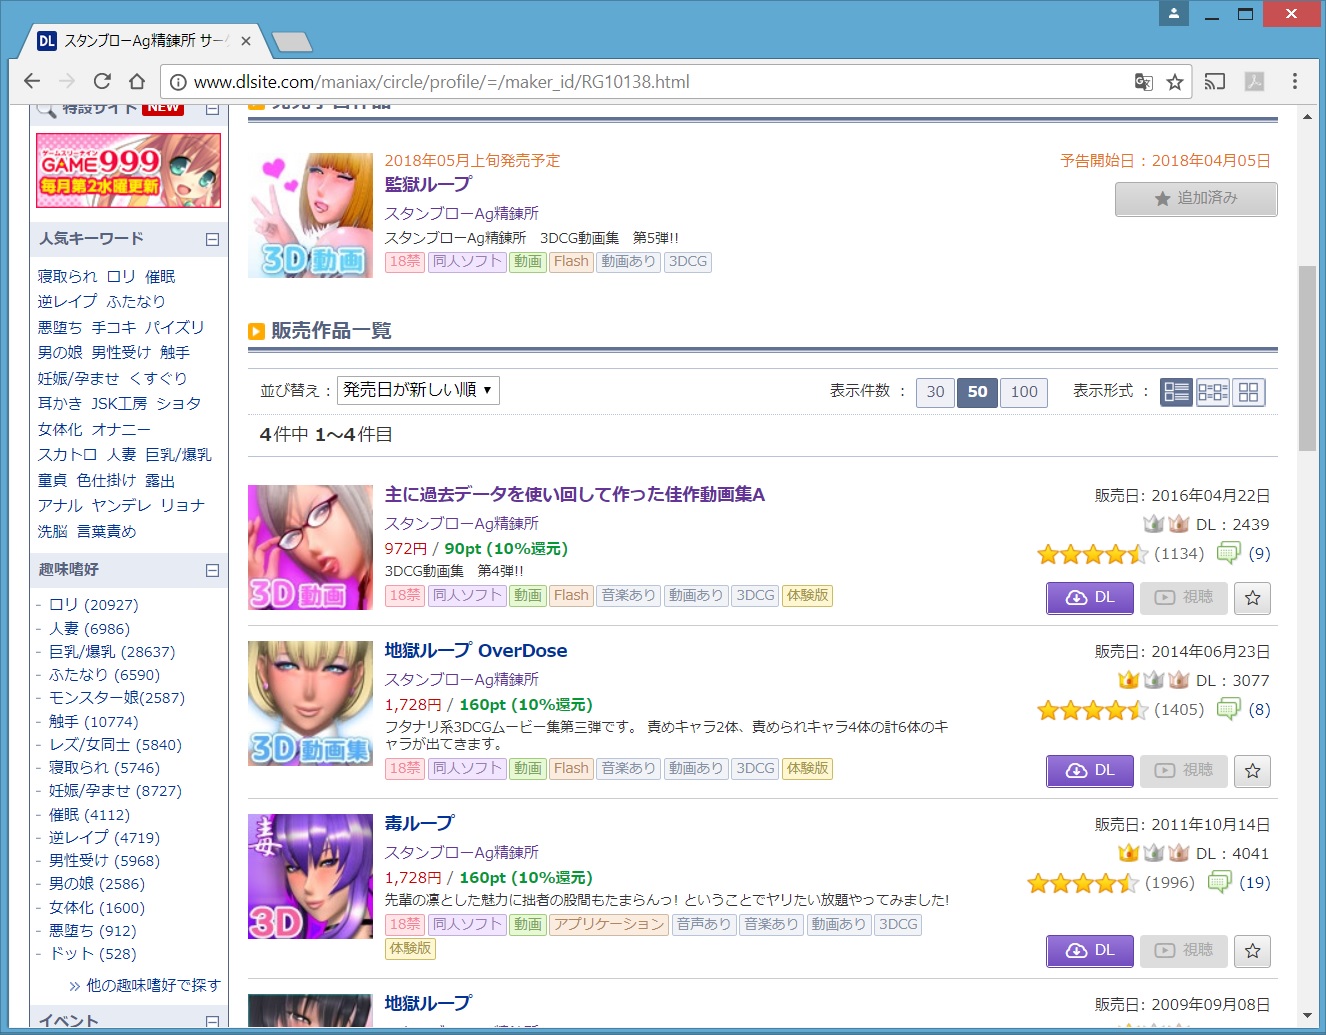Collapse the 人気キーワード section

click(212, 239)
